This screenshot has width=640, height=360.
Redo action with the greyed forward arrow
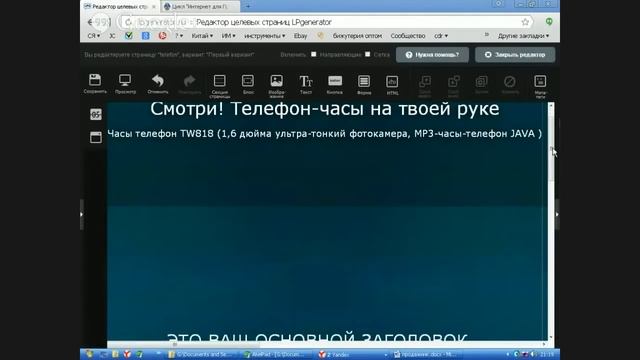189,84
